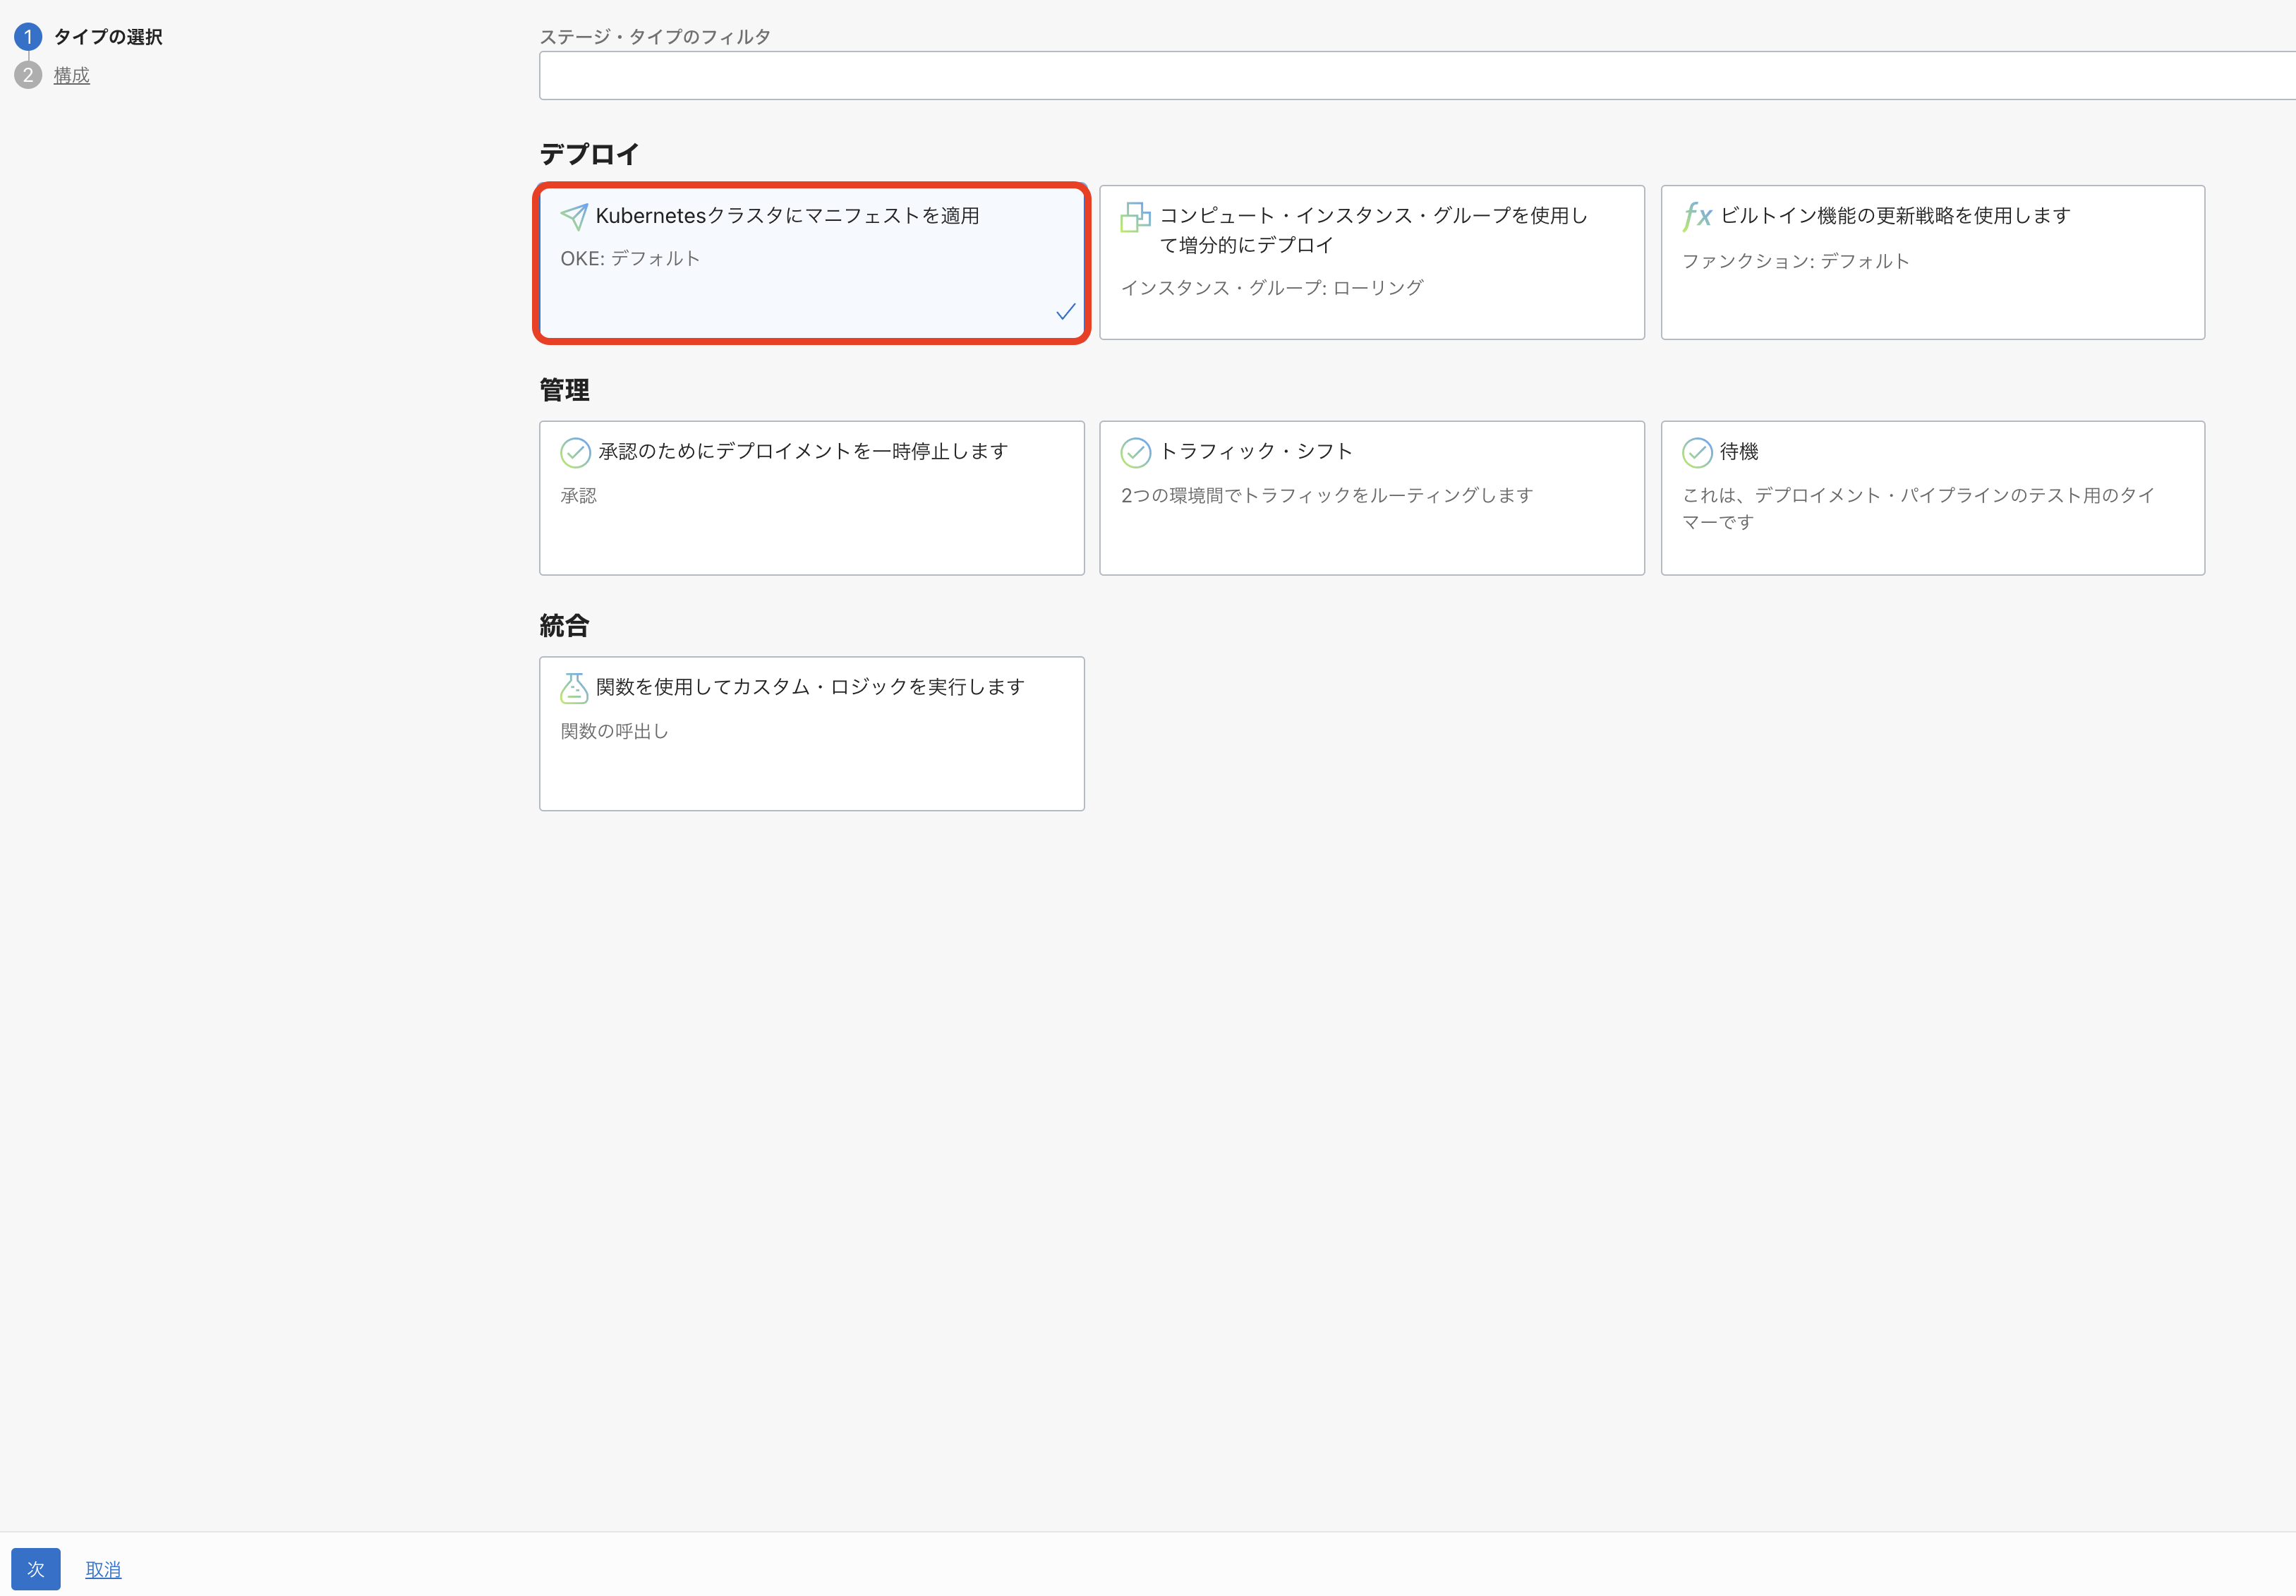The height and width of the screenshot is (1596, 2296).
Task: Click the approval checkmark circle icon
Action: pyautogui.click(x=575, y=453)
